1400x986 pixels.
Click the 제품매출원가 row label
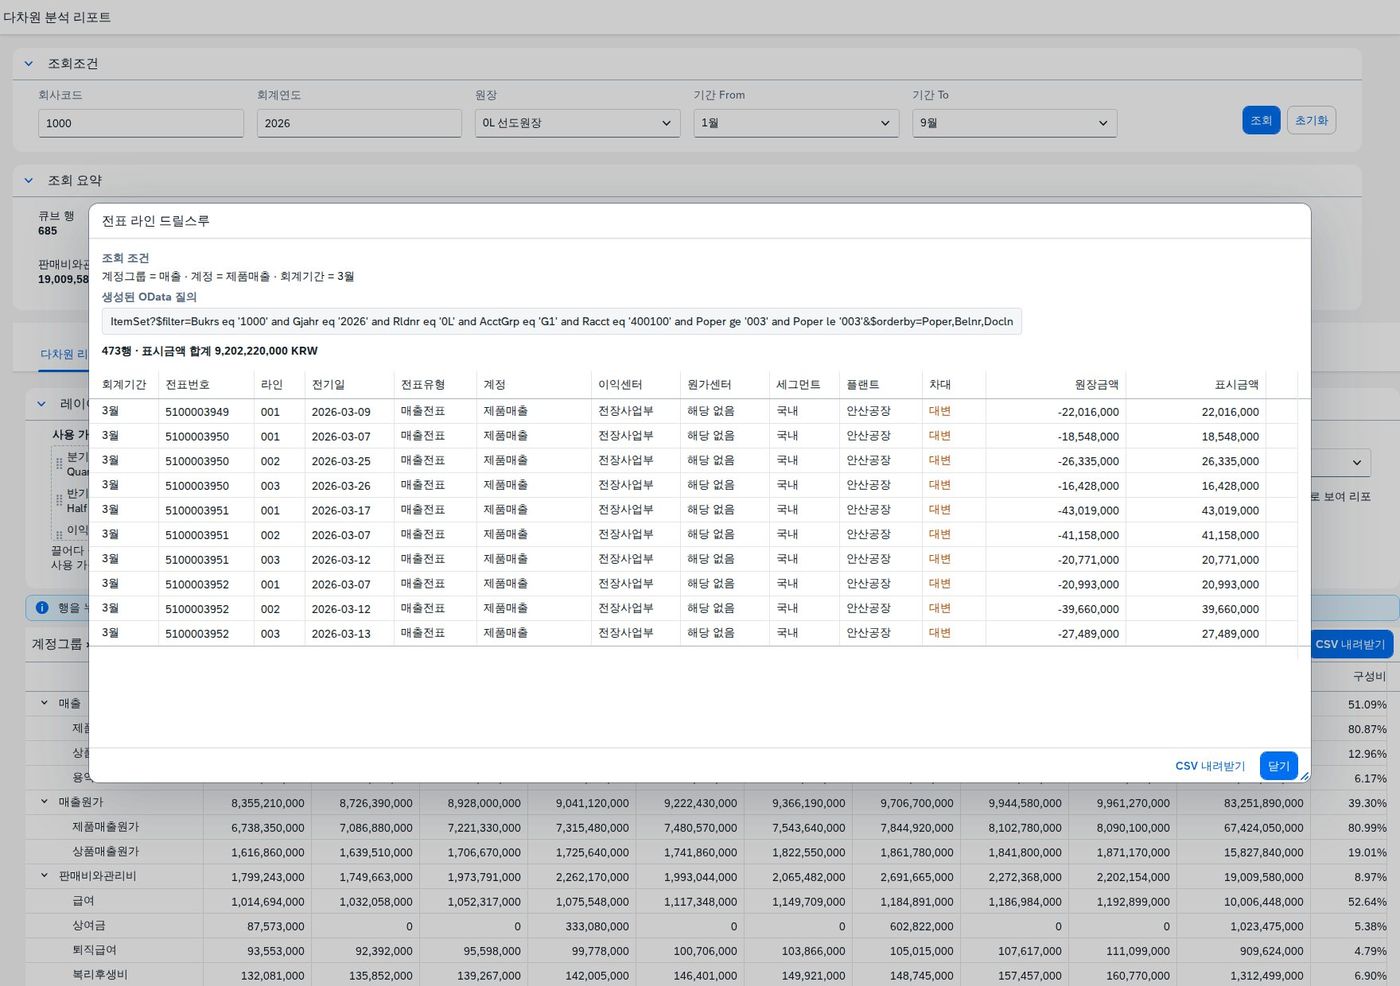tap(105, 827)
